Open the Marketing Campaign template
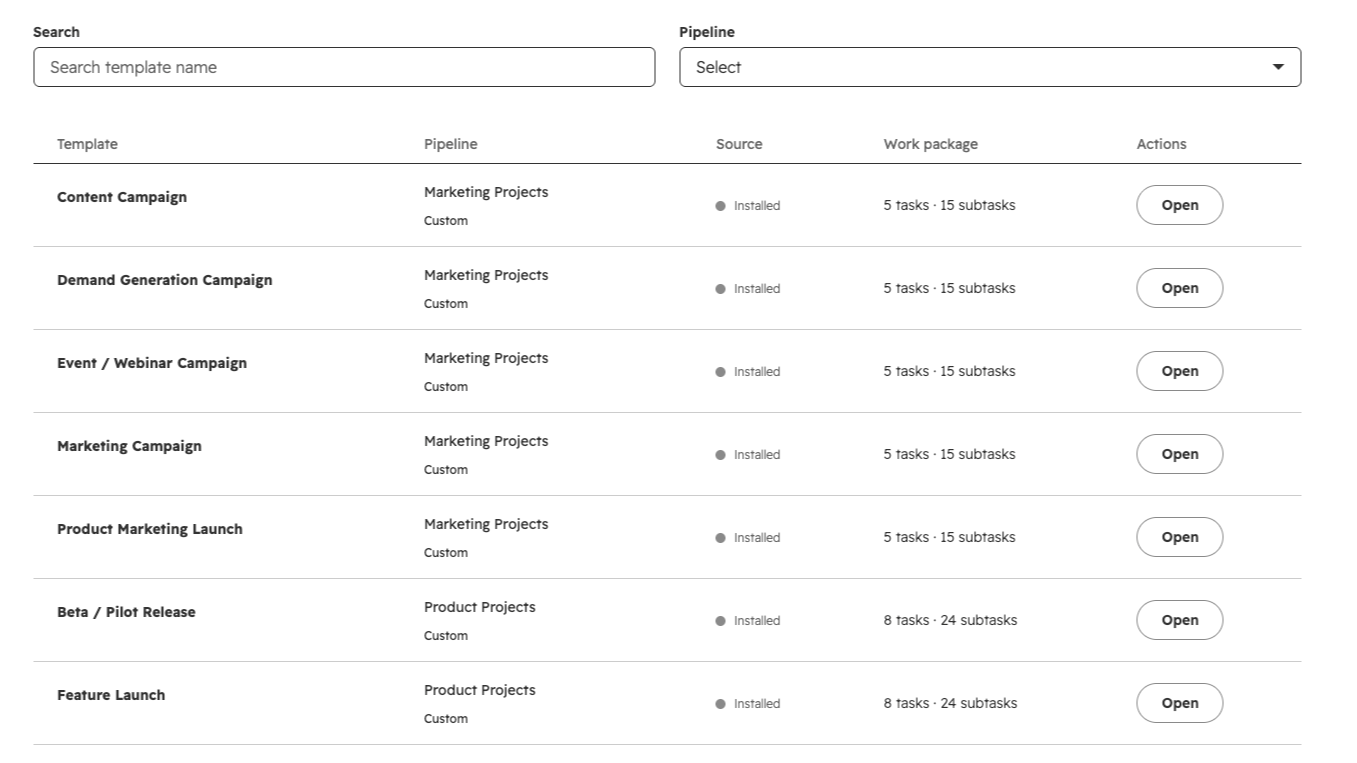Image resolution: width=1357 pixels, height=763 pixels. click(1179, 454)
